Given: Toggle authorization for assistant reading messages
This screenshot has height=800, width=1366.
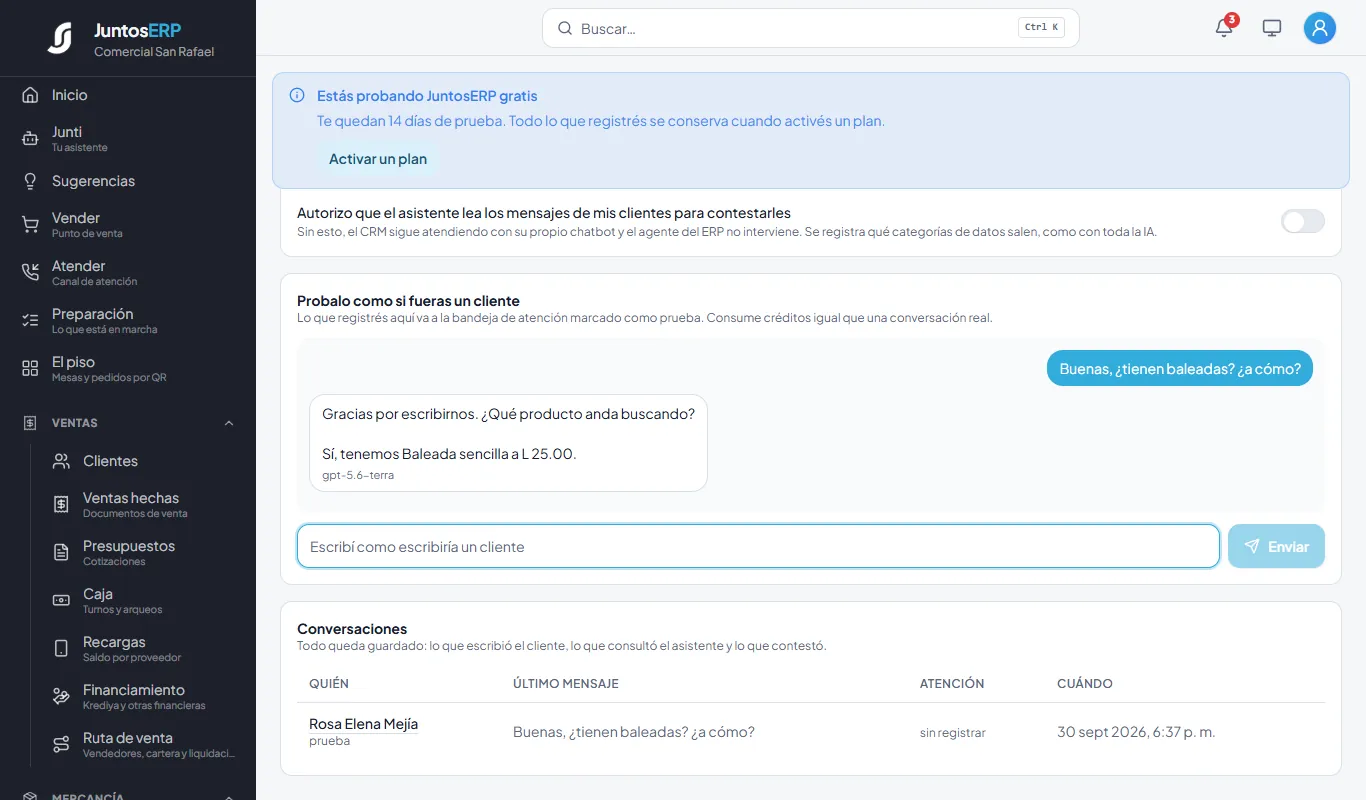Looking at the screenshot, I should pyautogui.click(x=1303, y=221).
